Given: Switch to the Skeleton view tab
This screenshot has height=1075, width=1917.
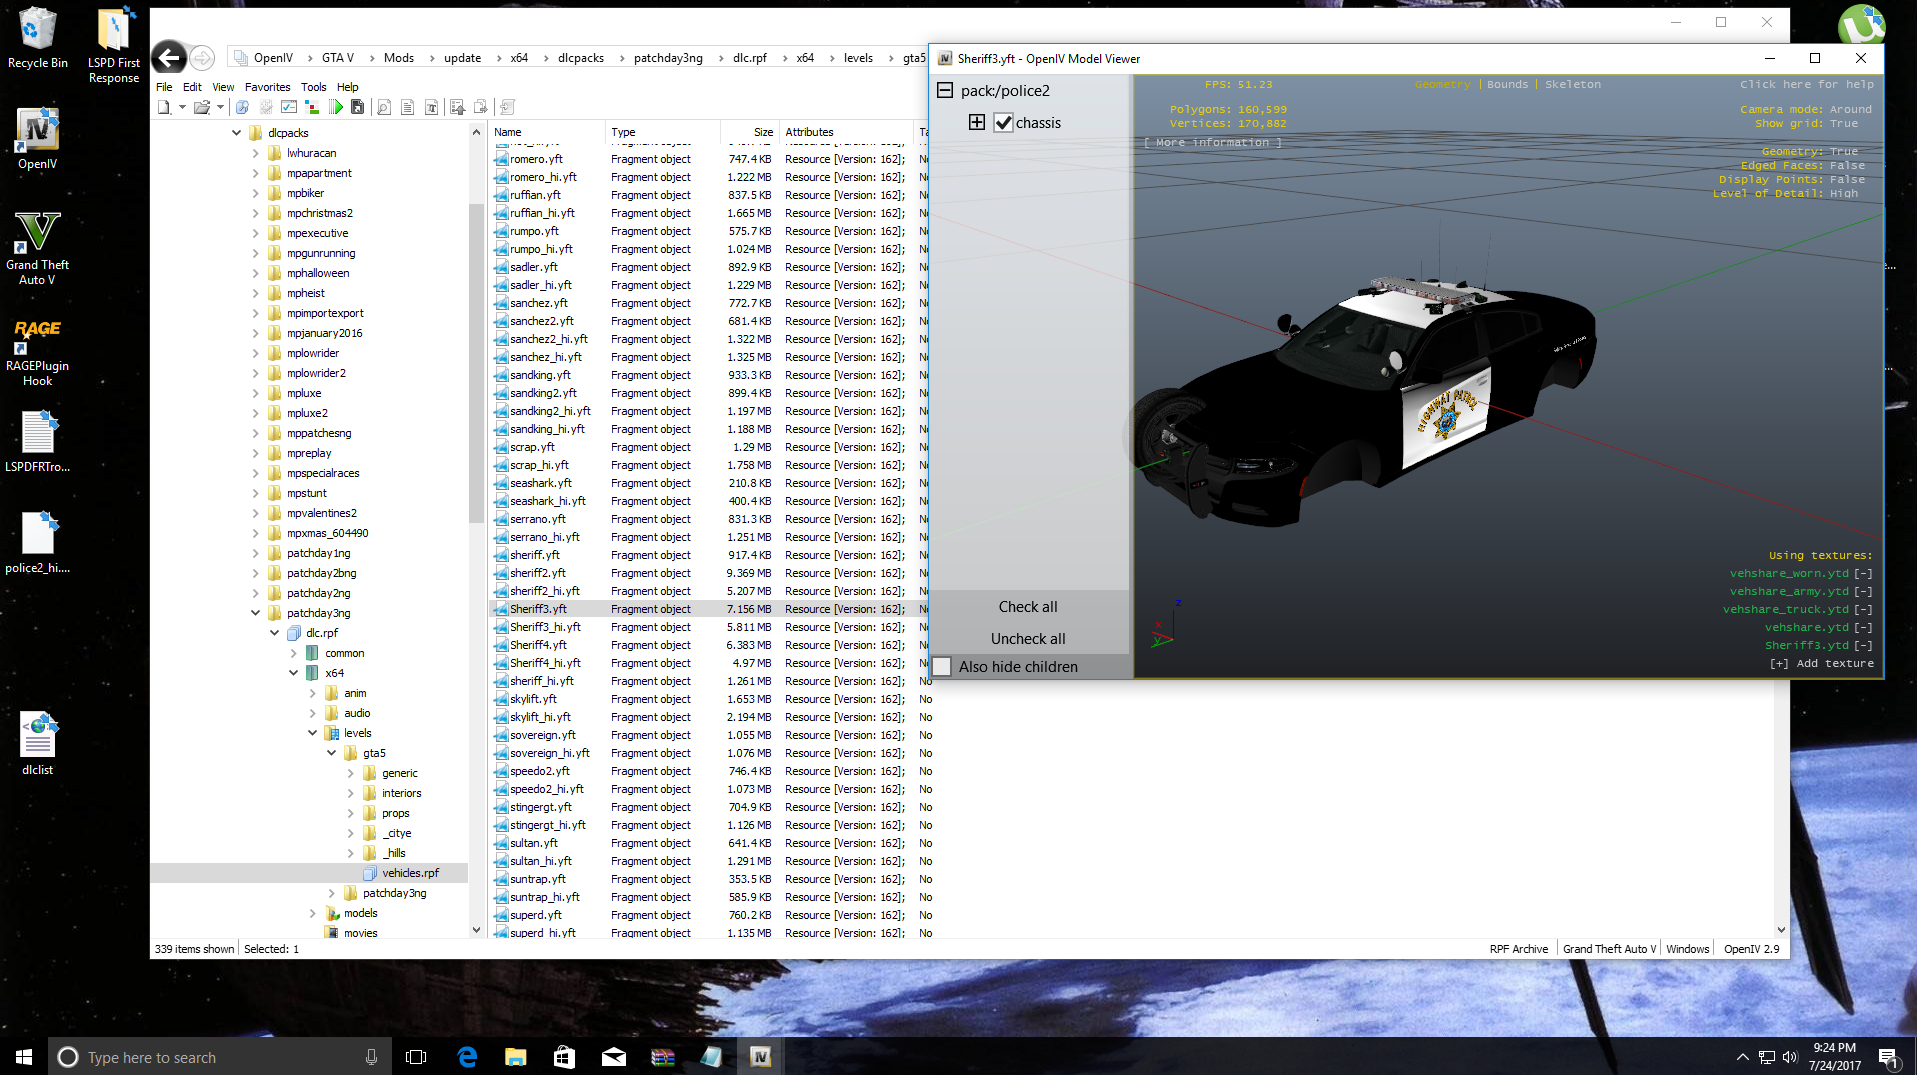Looking at the screenshot, I should [1572, 85].
